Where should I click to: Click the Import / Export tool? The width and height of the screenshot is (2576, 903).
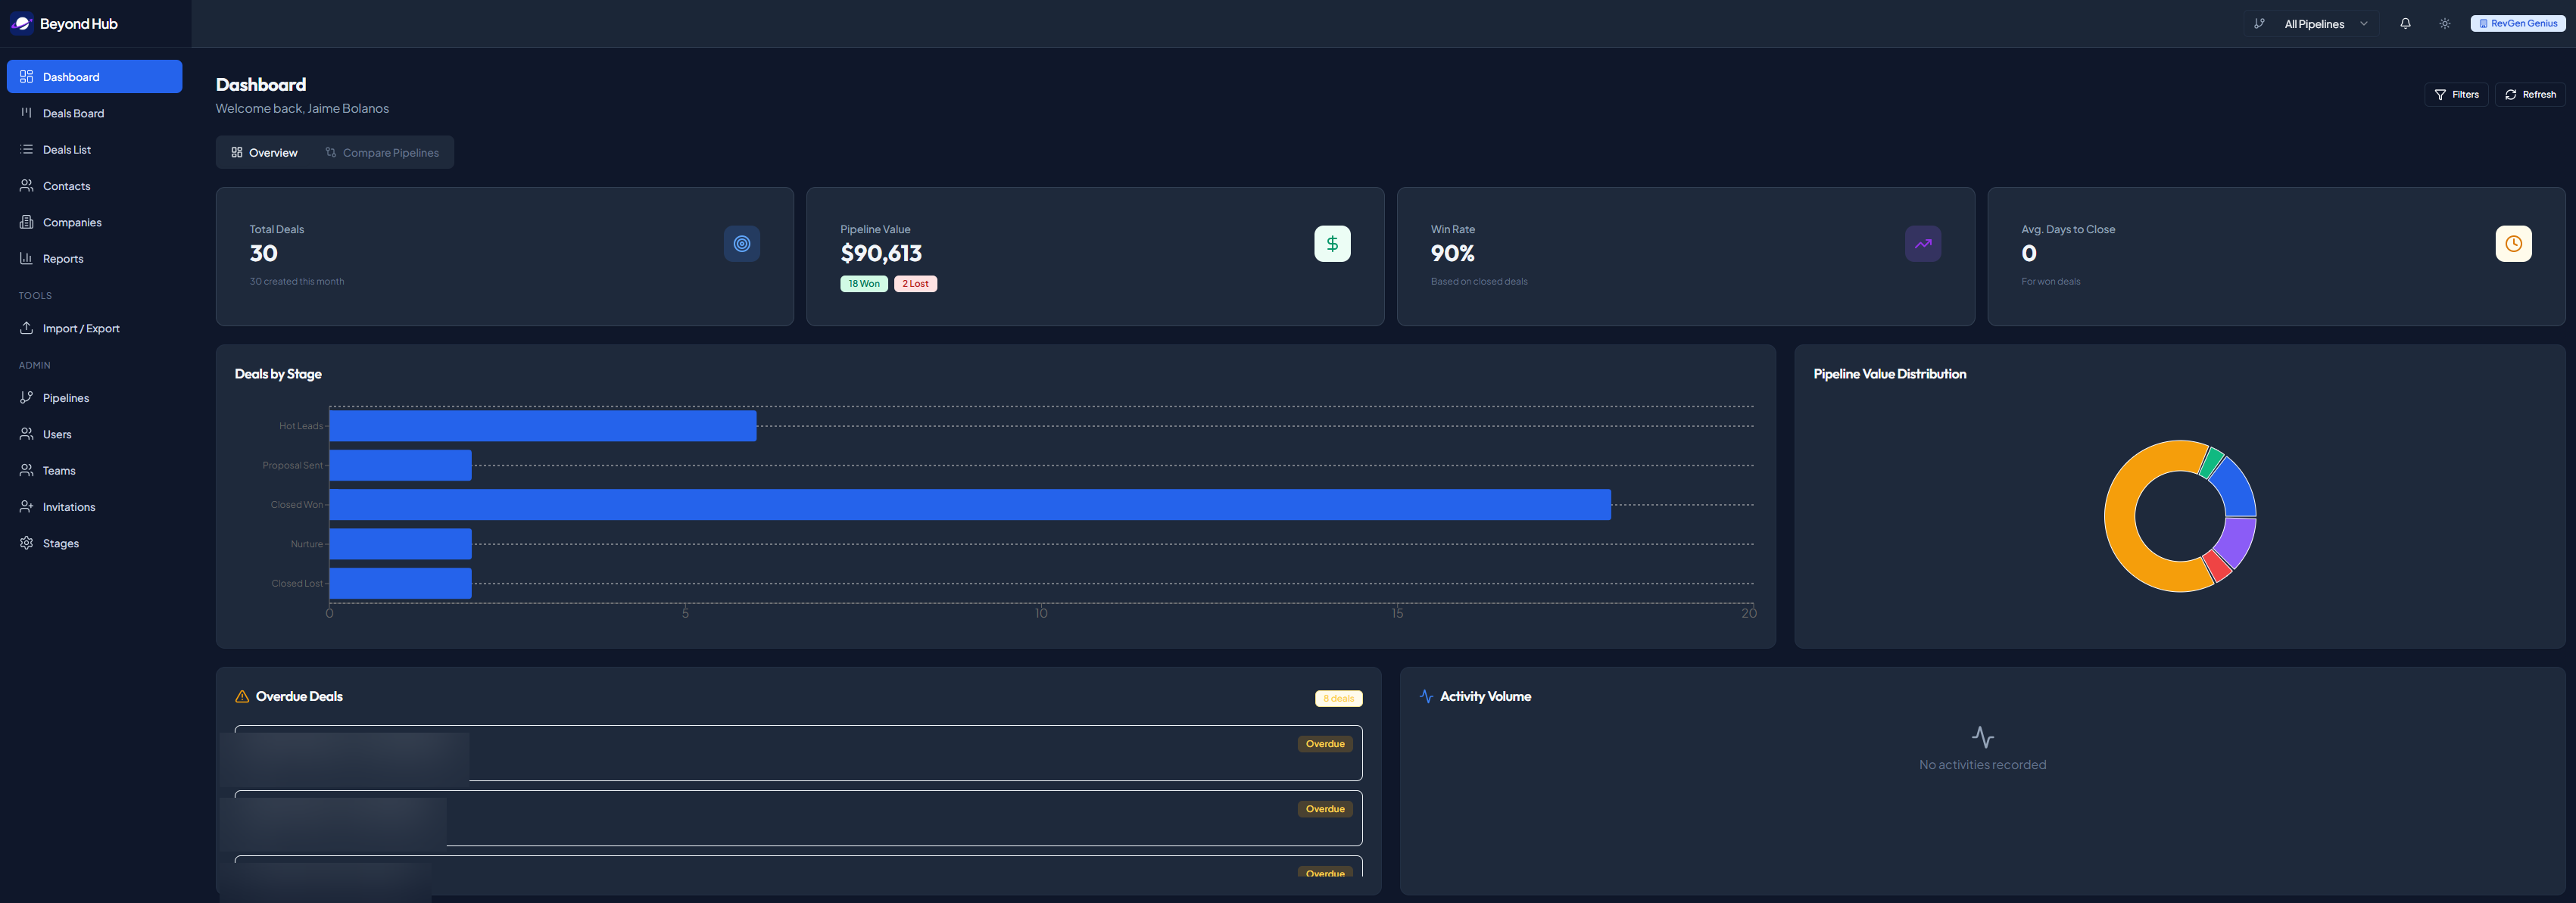[80, 328]
